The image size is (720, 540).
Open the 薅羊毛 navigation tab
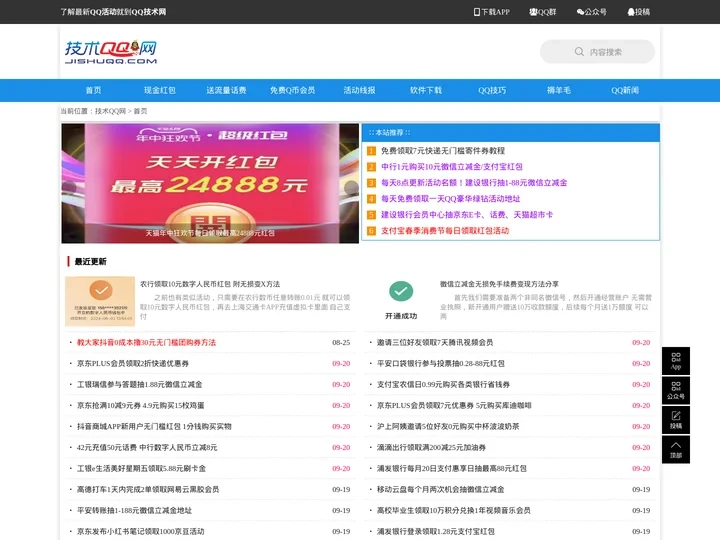point(558,90)
